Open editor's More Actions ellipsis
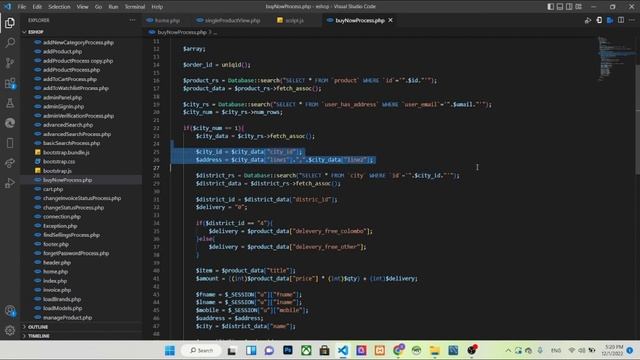Image resolution: width=640 pixels, height=360 pixels. pos(632,20)
